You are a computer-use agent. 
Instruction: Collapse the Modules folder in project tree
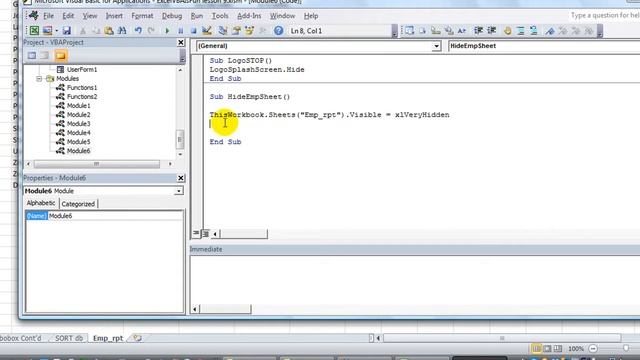(x=39, y=78)
